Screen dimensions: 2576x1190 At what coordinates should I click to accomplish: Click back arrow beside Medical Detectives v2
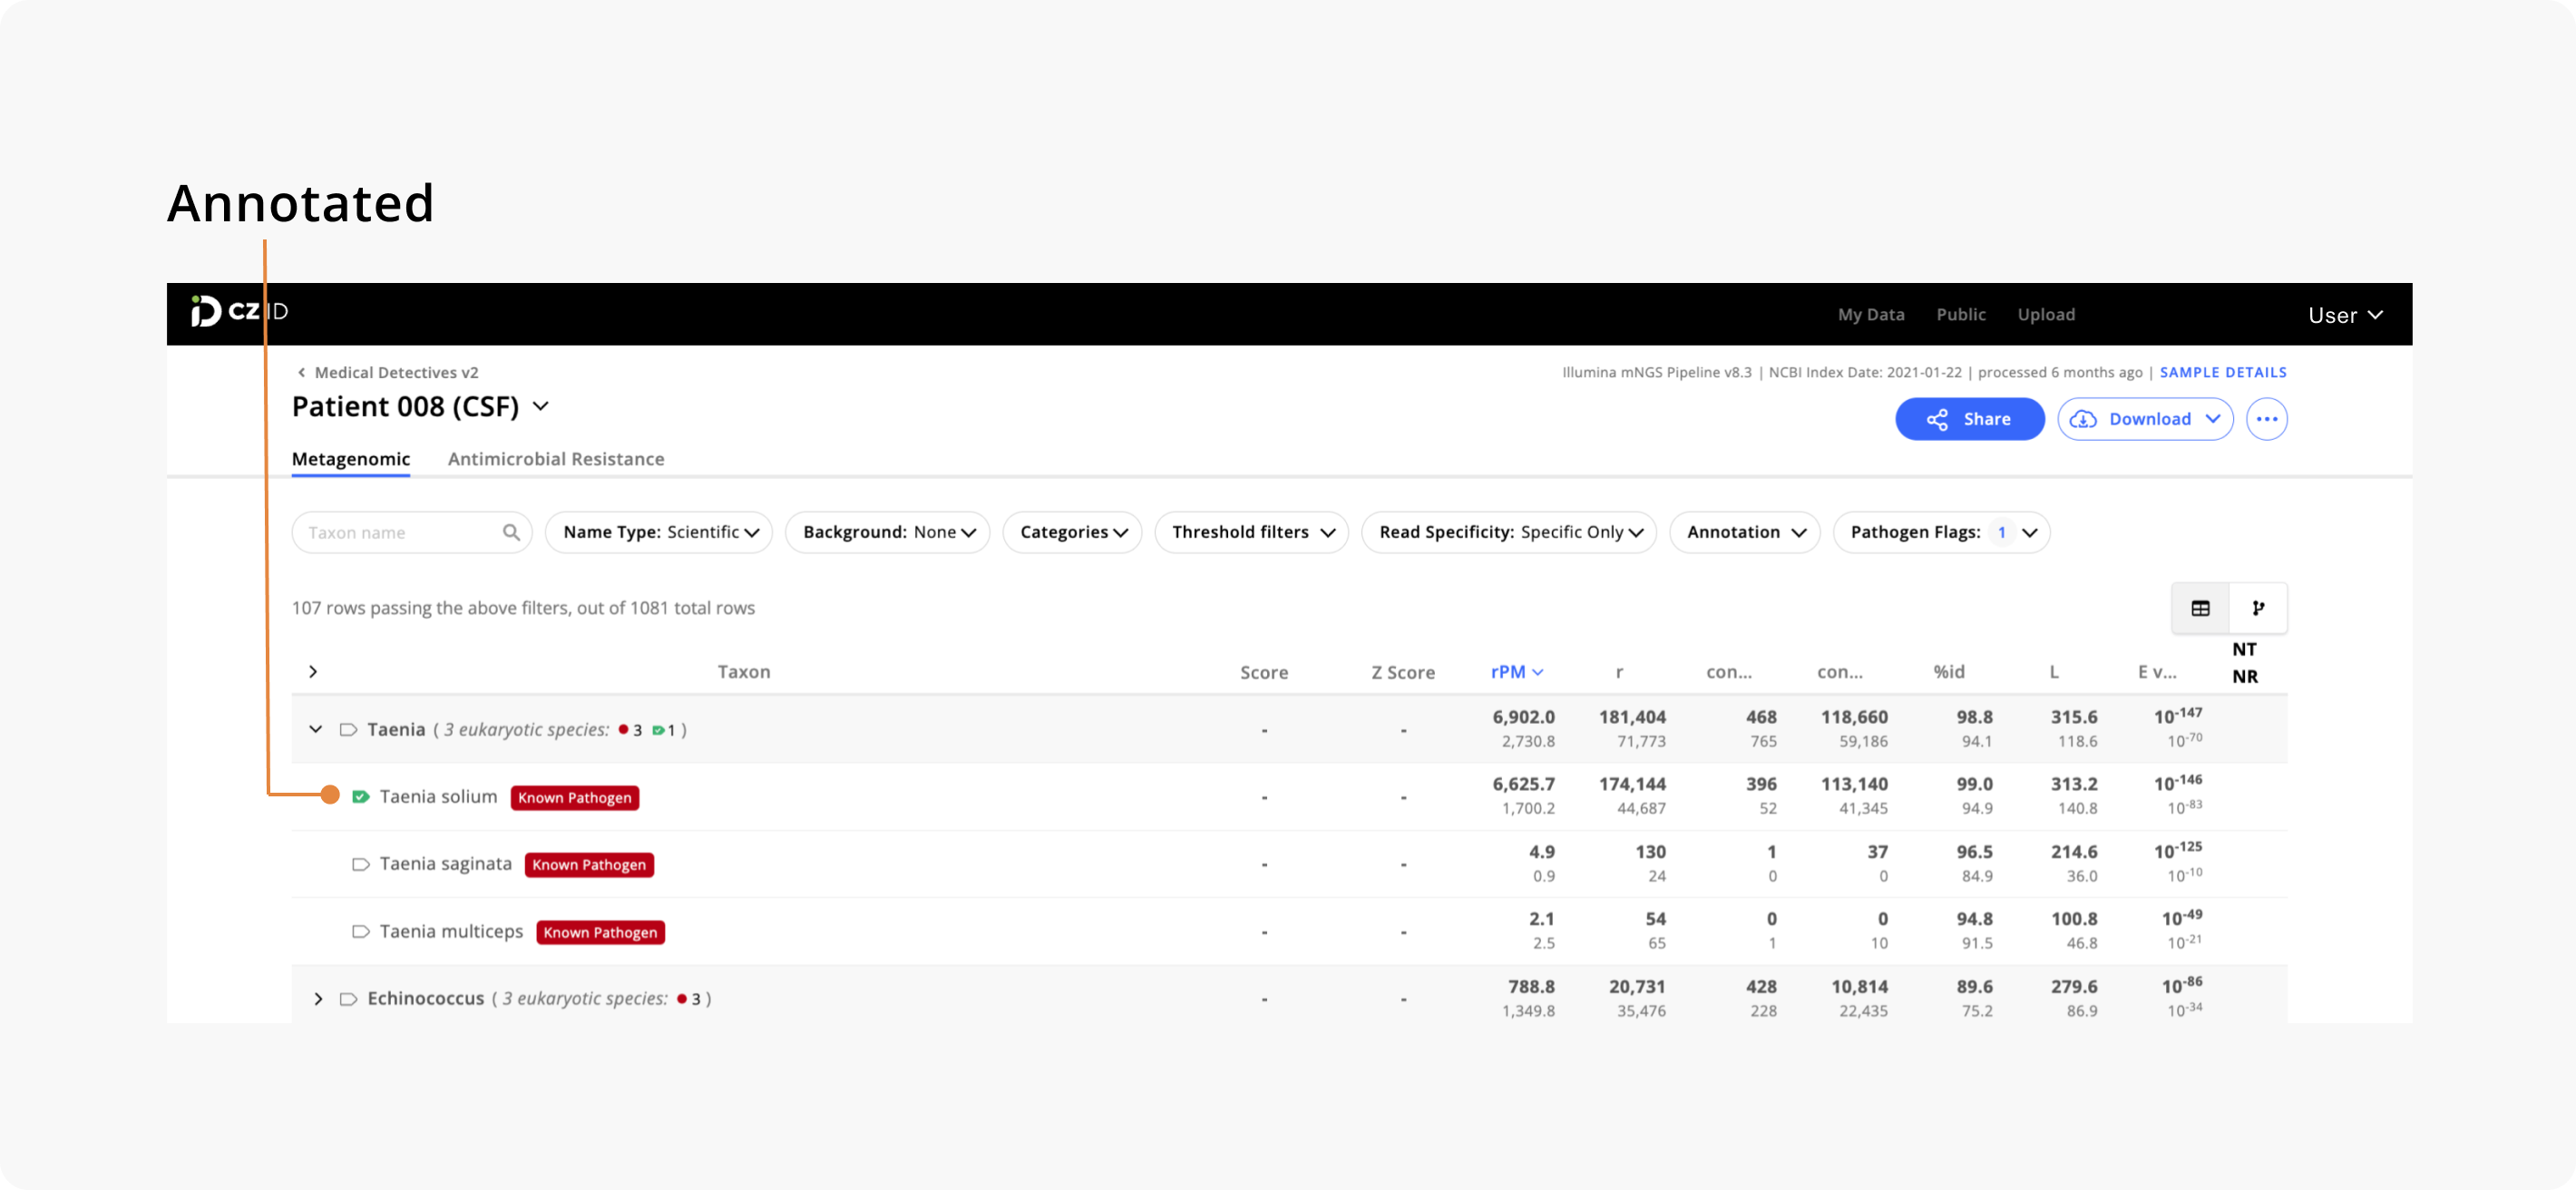tap(301, 372)
